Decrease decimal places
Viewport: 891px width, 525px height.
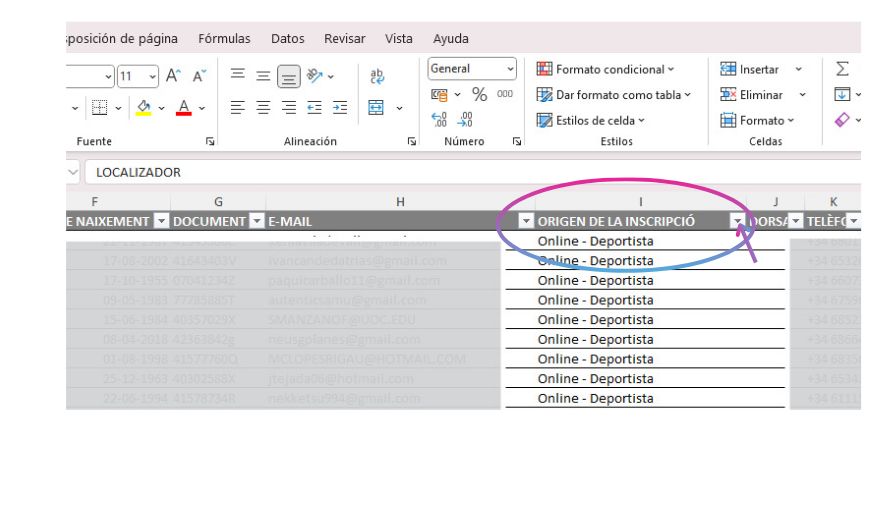[465, 119]
